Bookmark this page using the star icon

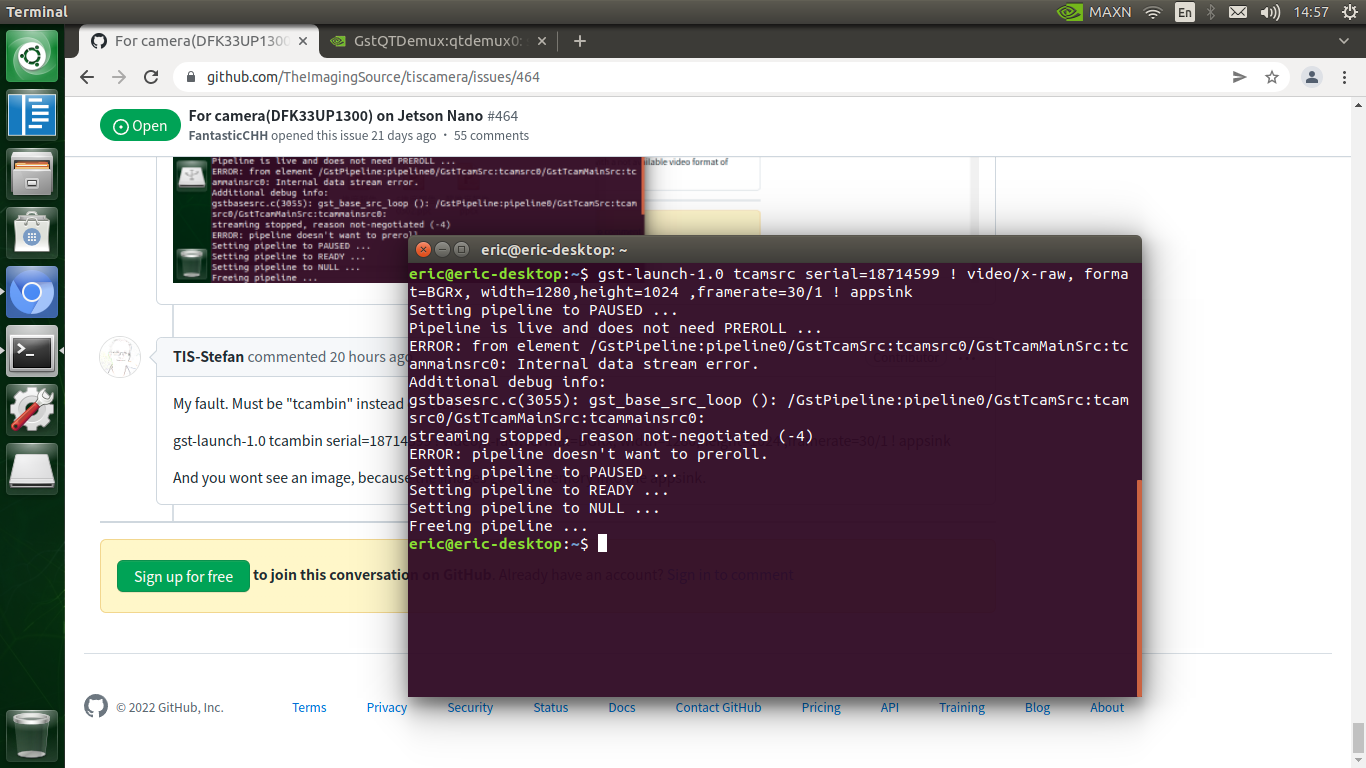pyautogui.click(x=1272, y=76)
